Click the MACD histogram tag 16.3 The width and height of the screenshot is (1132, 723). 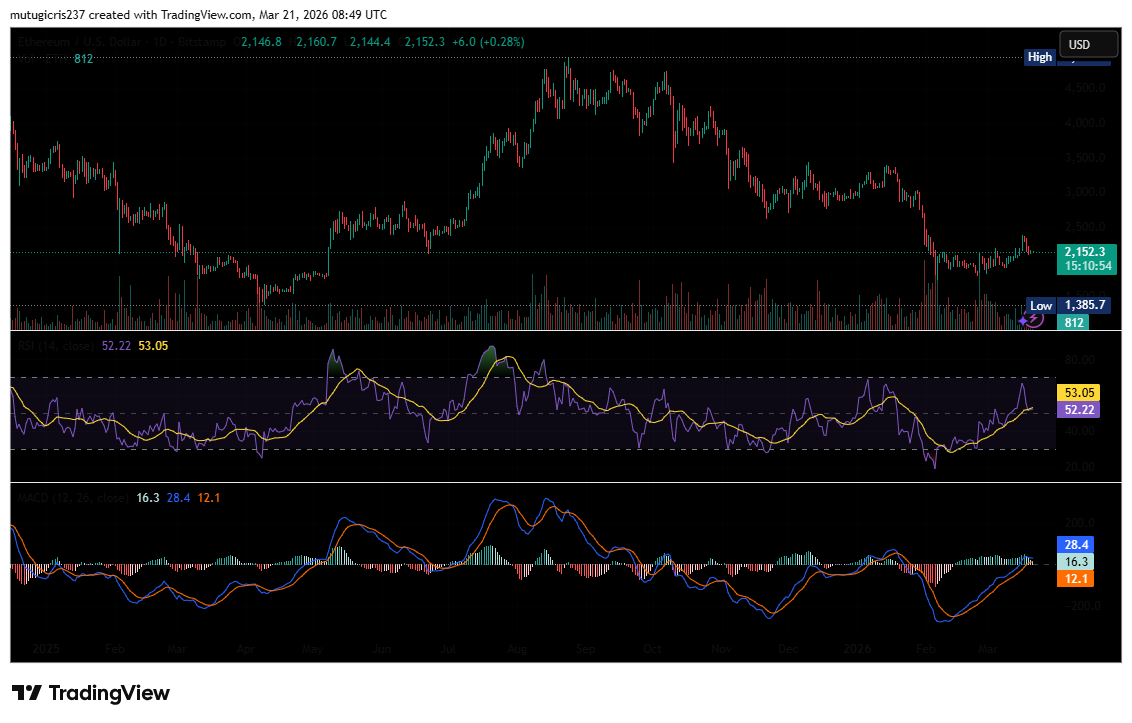click(1076, 561)
